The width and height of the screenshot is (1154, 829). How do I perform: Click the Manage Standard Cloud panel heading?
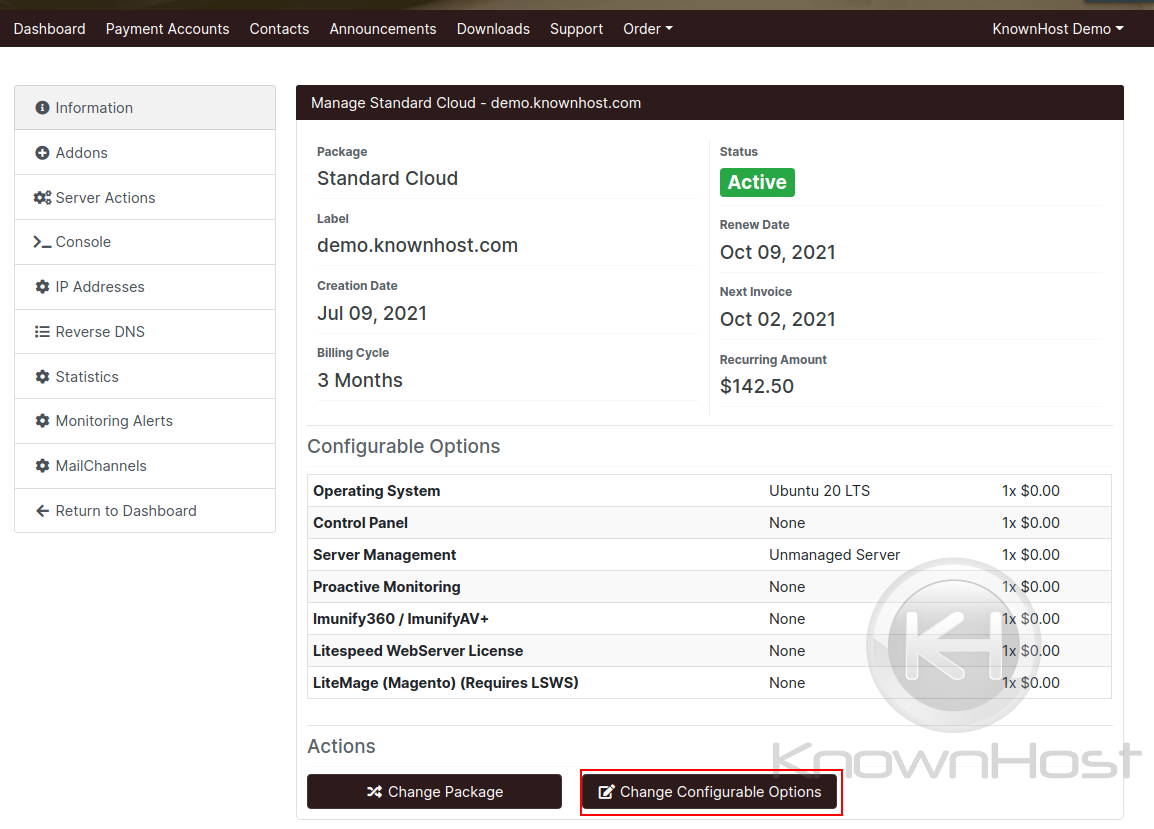point(475,103)
